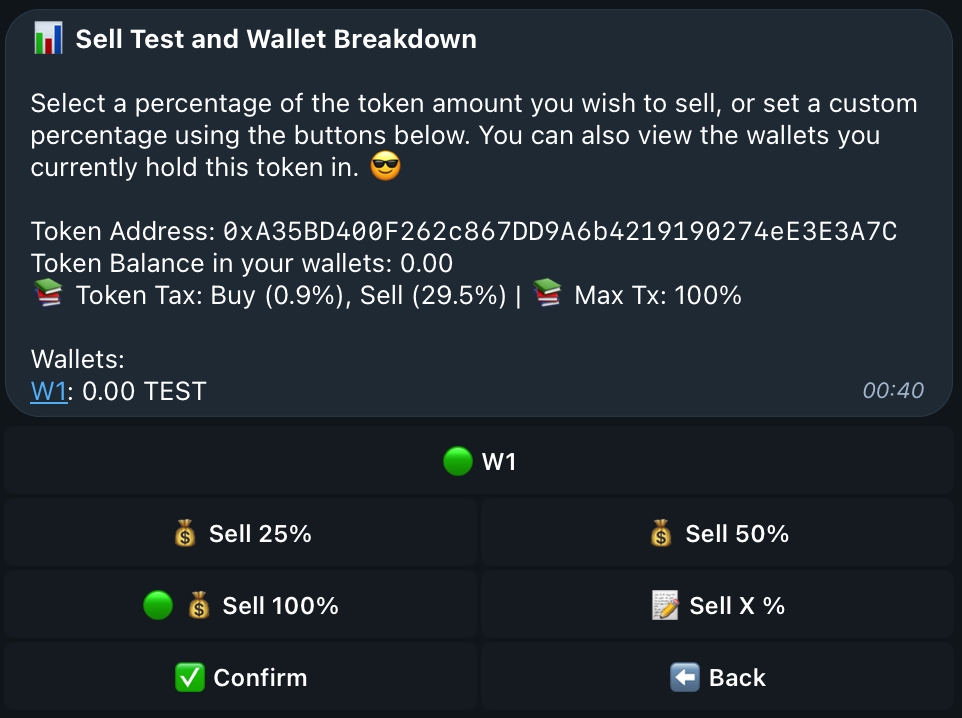Image resolution: width=962 pixels, height=718 pixels.
Task: Click the sunglasses emoji in the message
Action: pos(385,168)
